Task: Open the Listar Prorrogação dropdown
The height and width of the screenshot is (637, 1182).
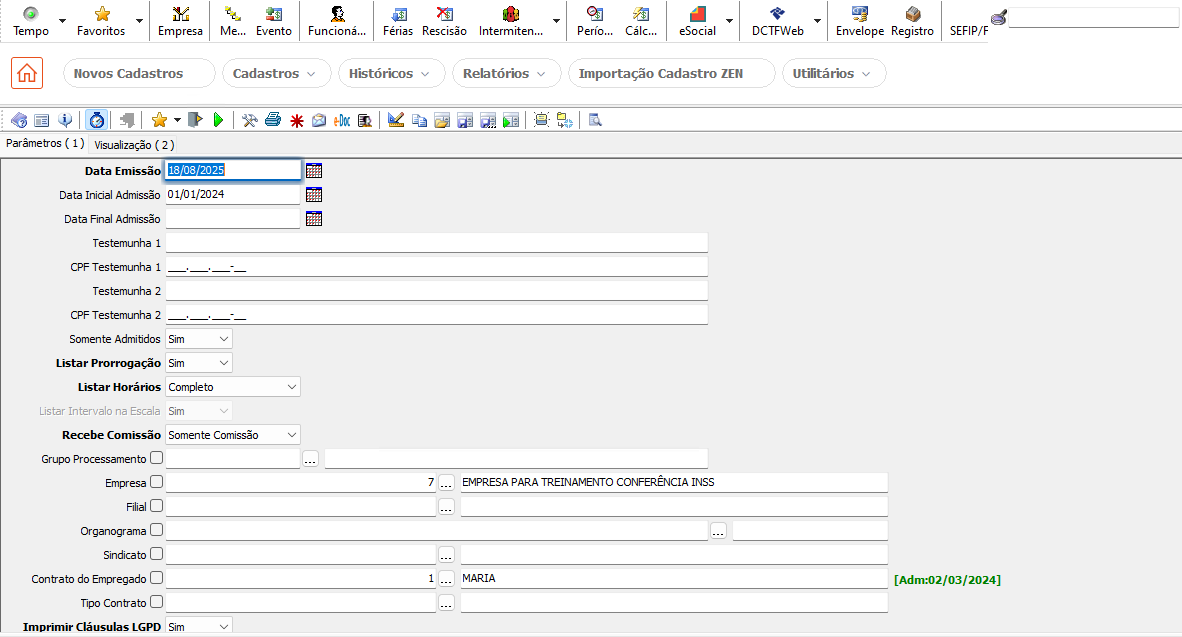Action: [x=199, y=363]
